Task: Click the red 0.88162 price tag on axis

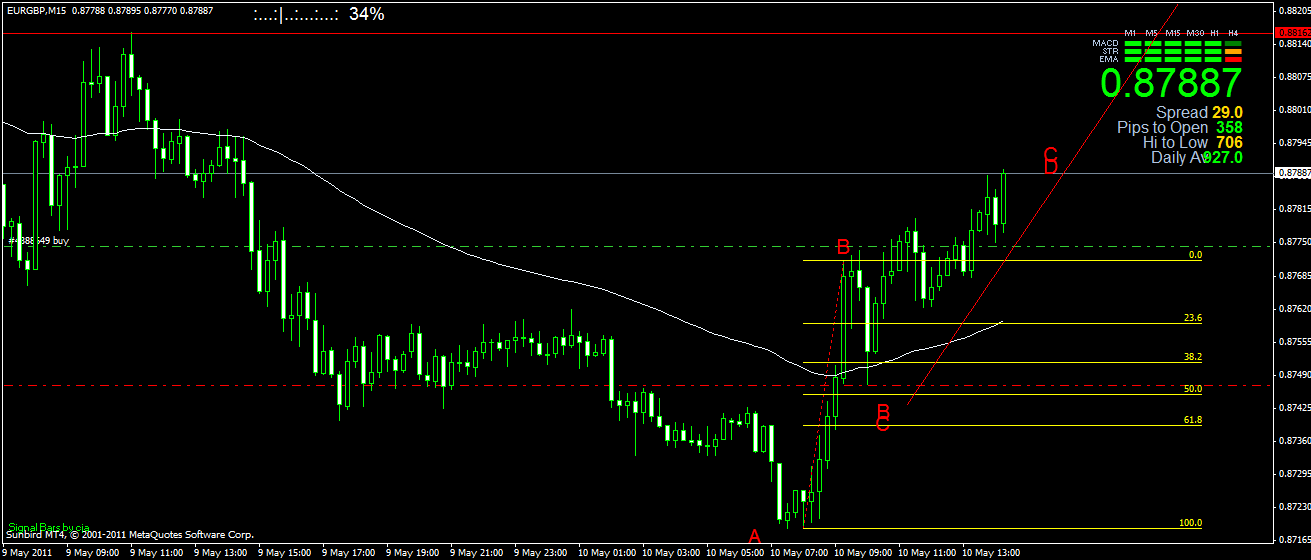Action: (1292, 33)
